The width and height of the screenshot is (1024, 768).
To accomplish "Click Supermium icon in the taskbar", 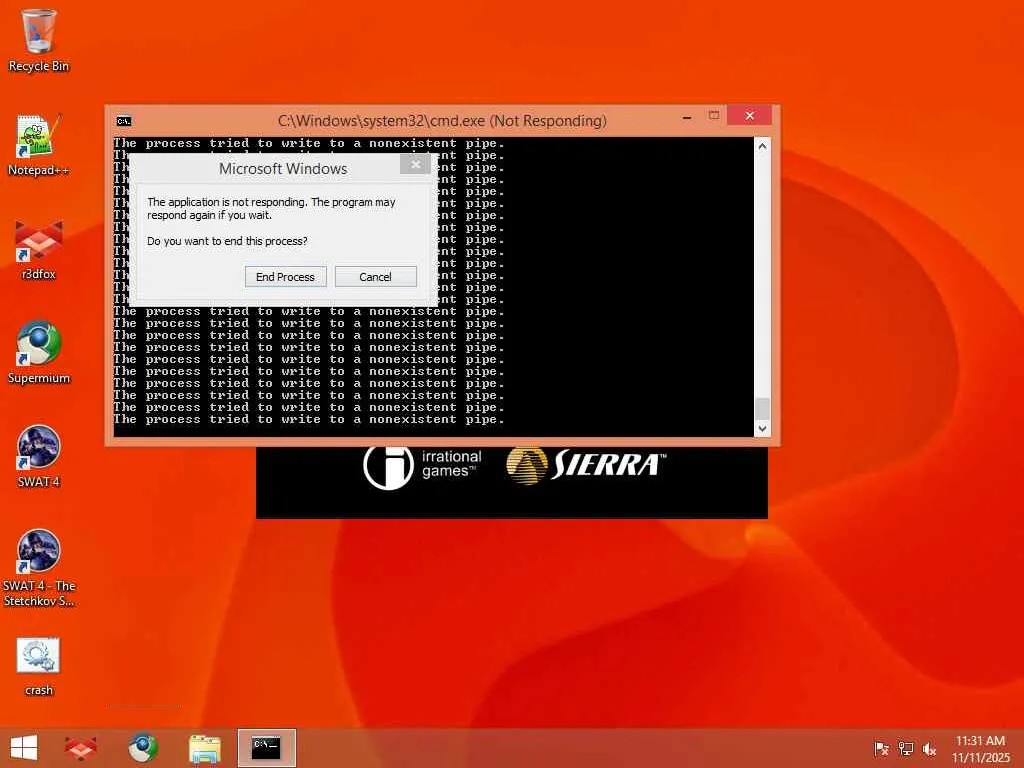I will [x=142, y=748].
